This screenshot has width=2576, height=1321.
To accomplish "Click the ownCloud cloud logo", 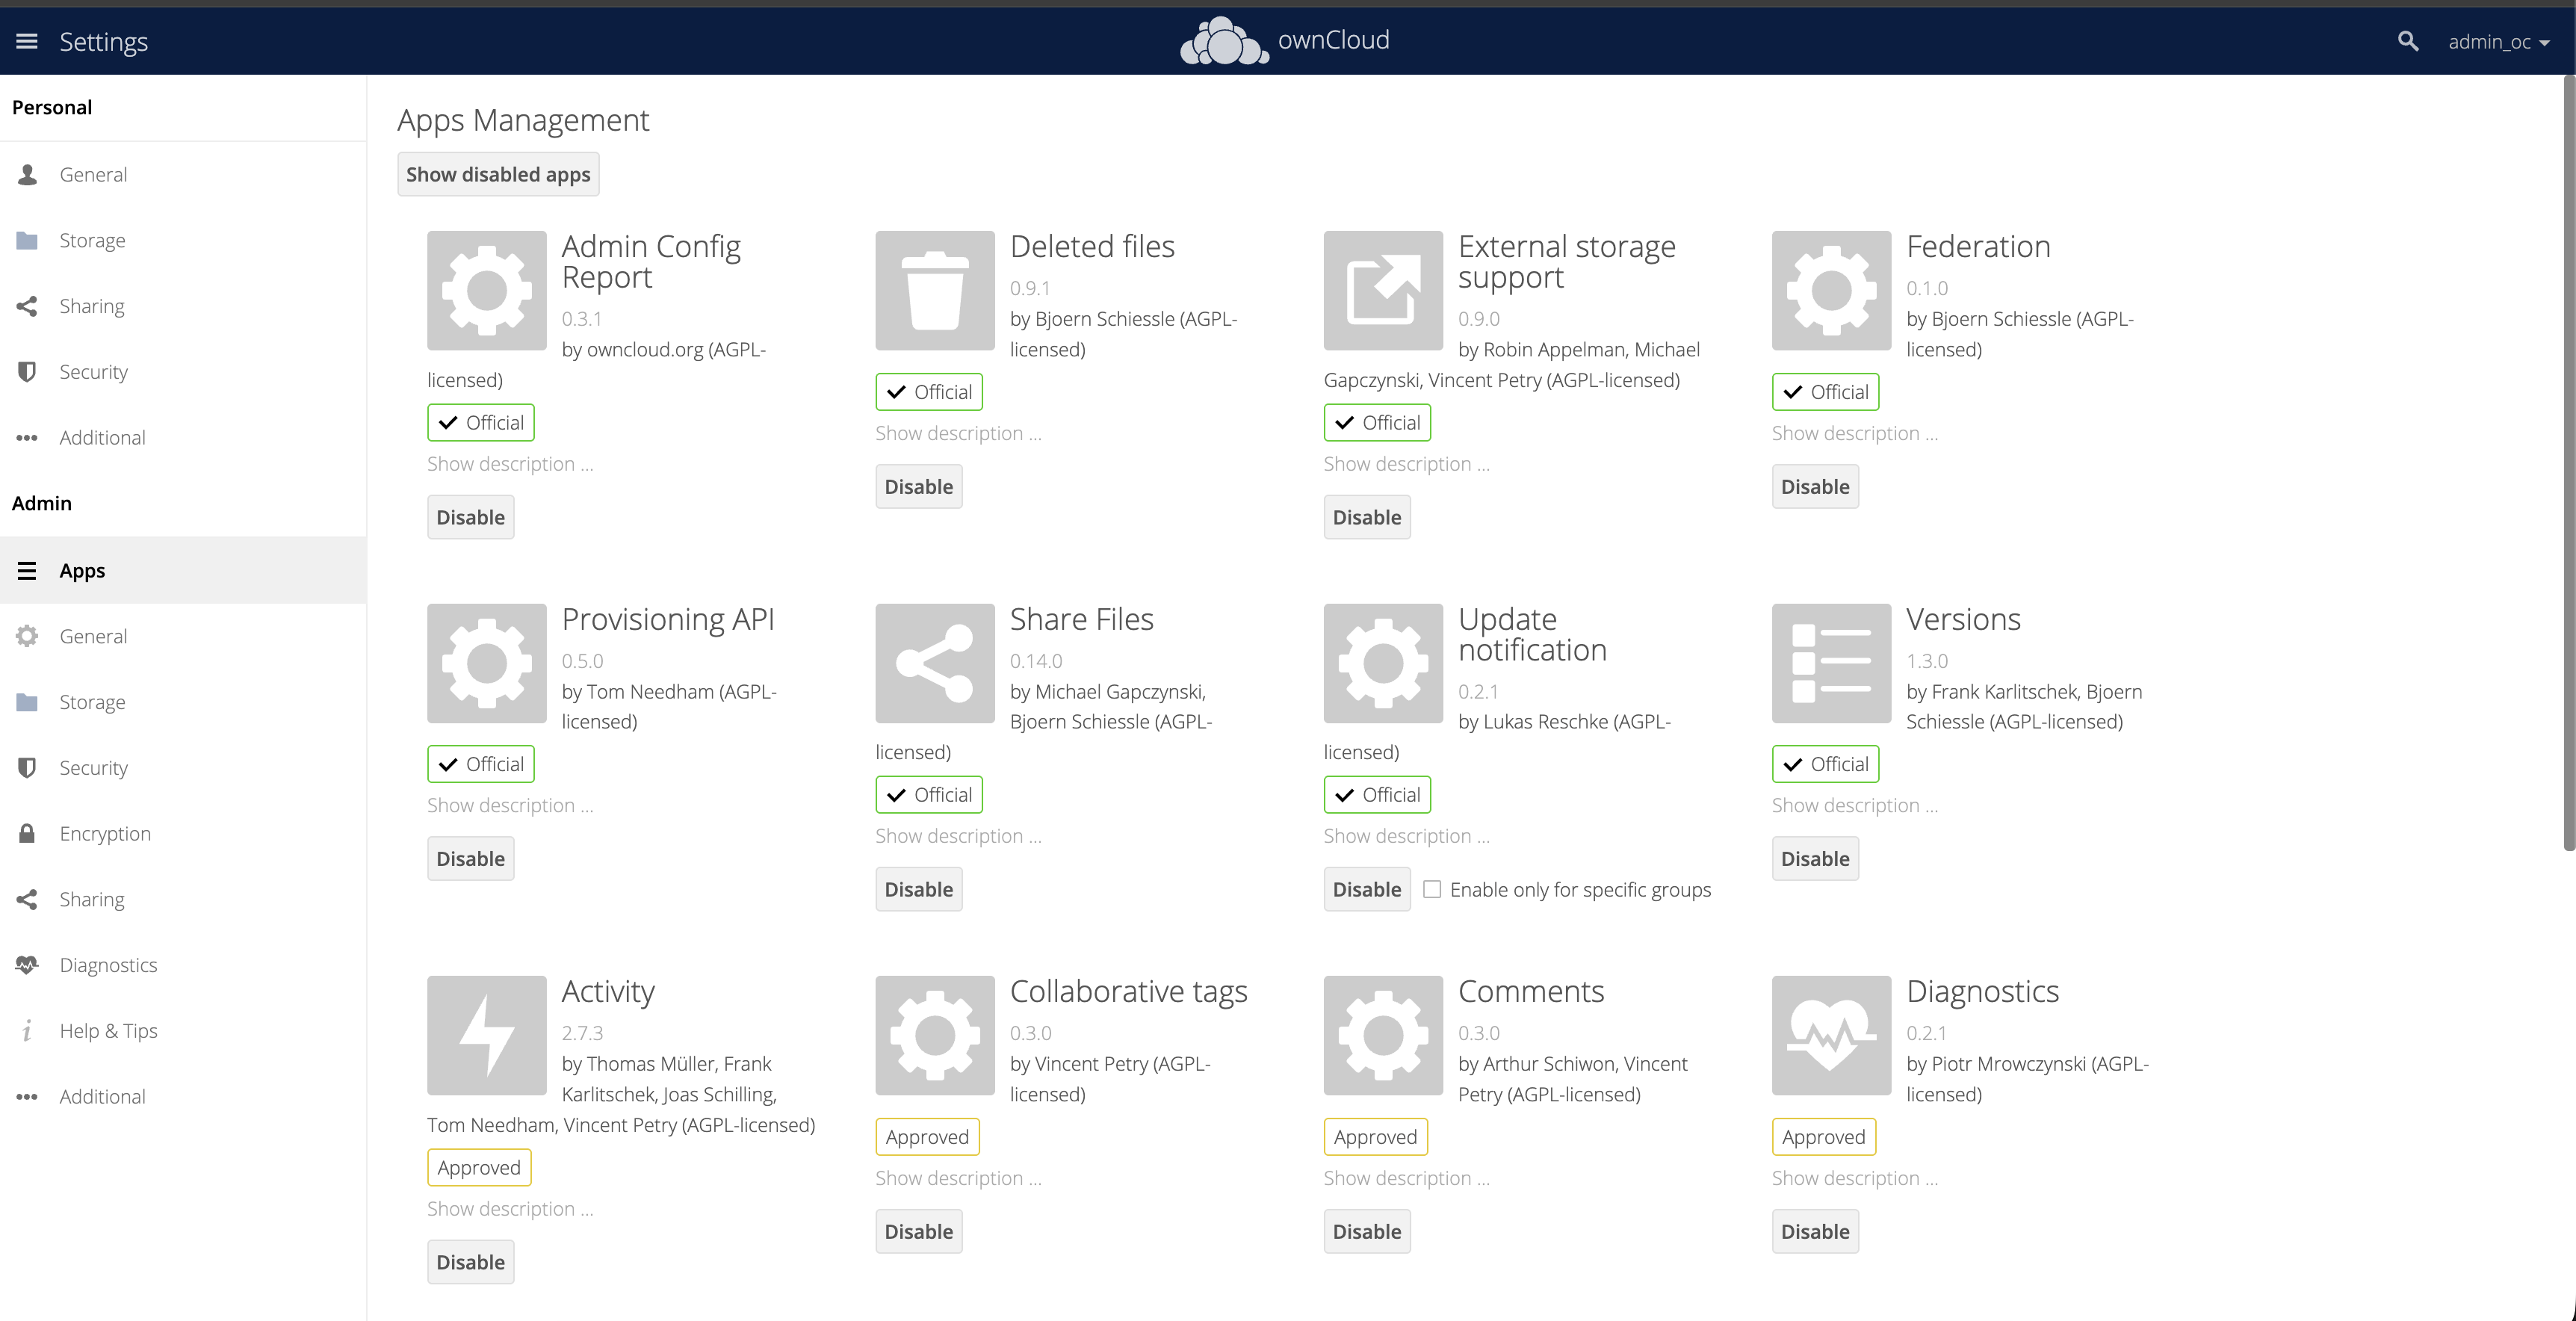I will (1222, 40).
